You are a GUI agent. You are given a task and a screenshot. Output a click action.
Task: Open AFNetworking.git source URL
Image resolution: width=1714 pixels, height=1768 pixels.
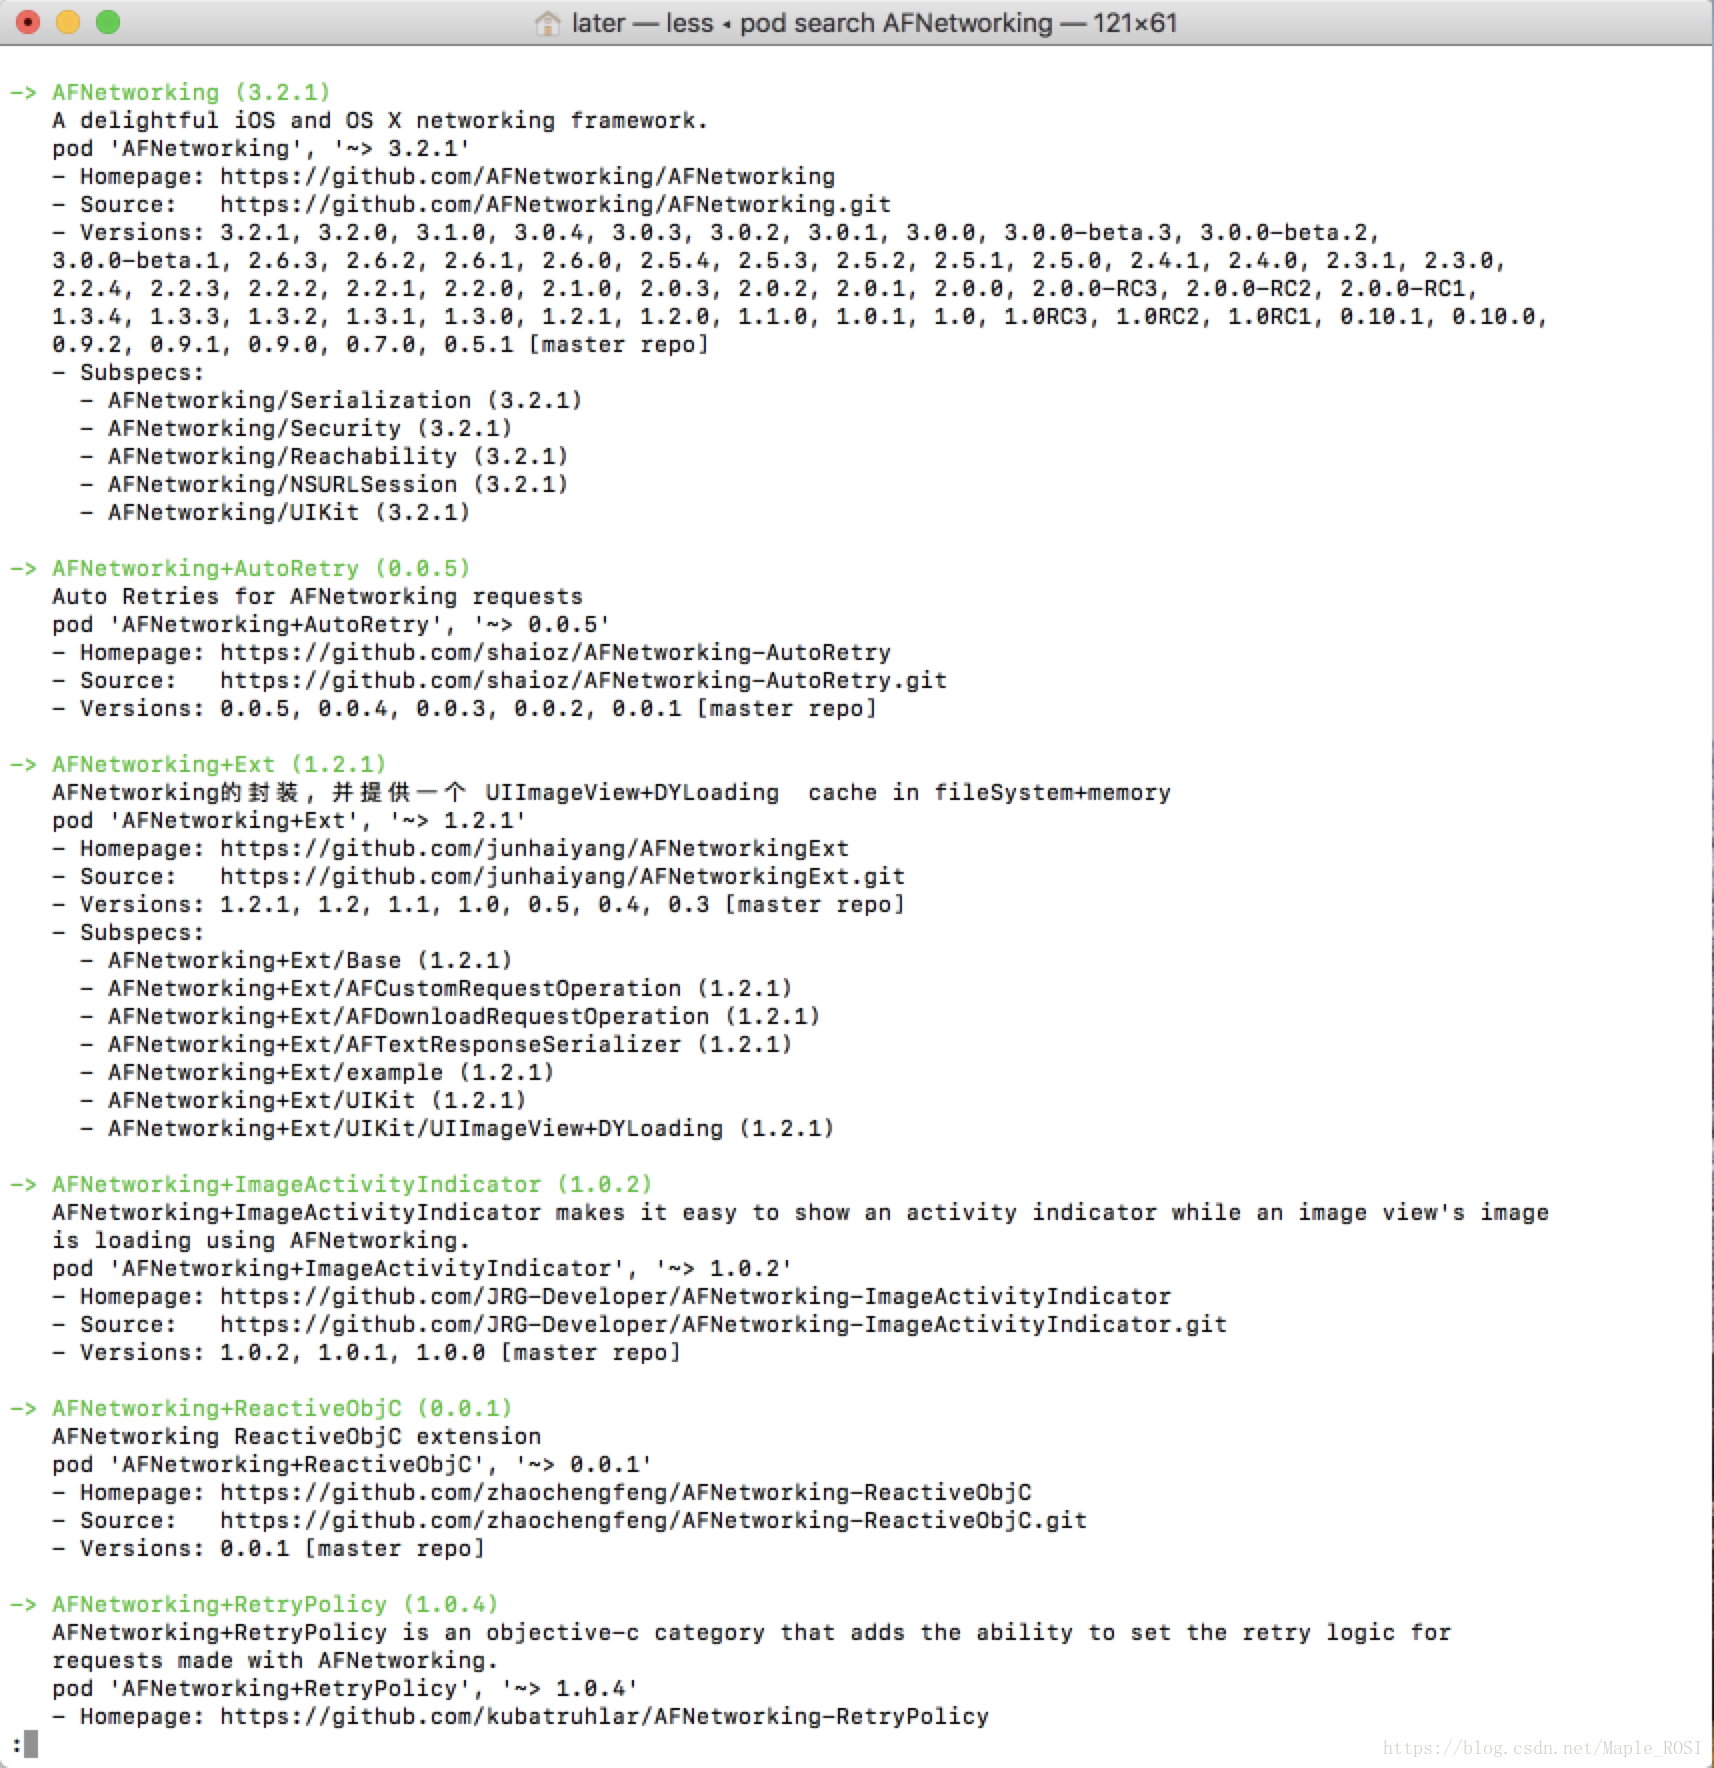click(555, 204)
